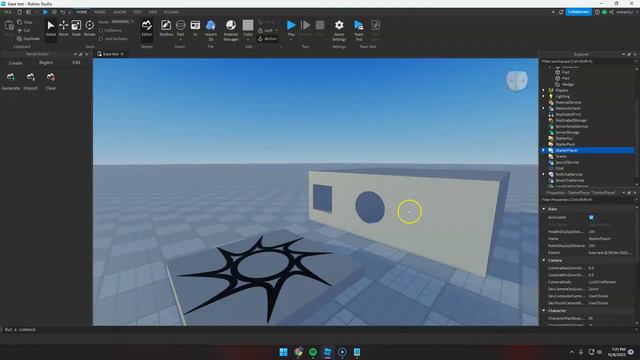640x360 pixels.
Task: Select SoundService in Explorer
Action: pos(567,162)
